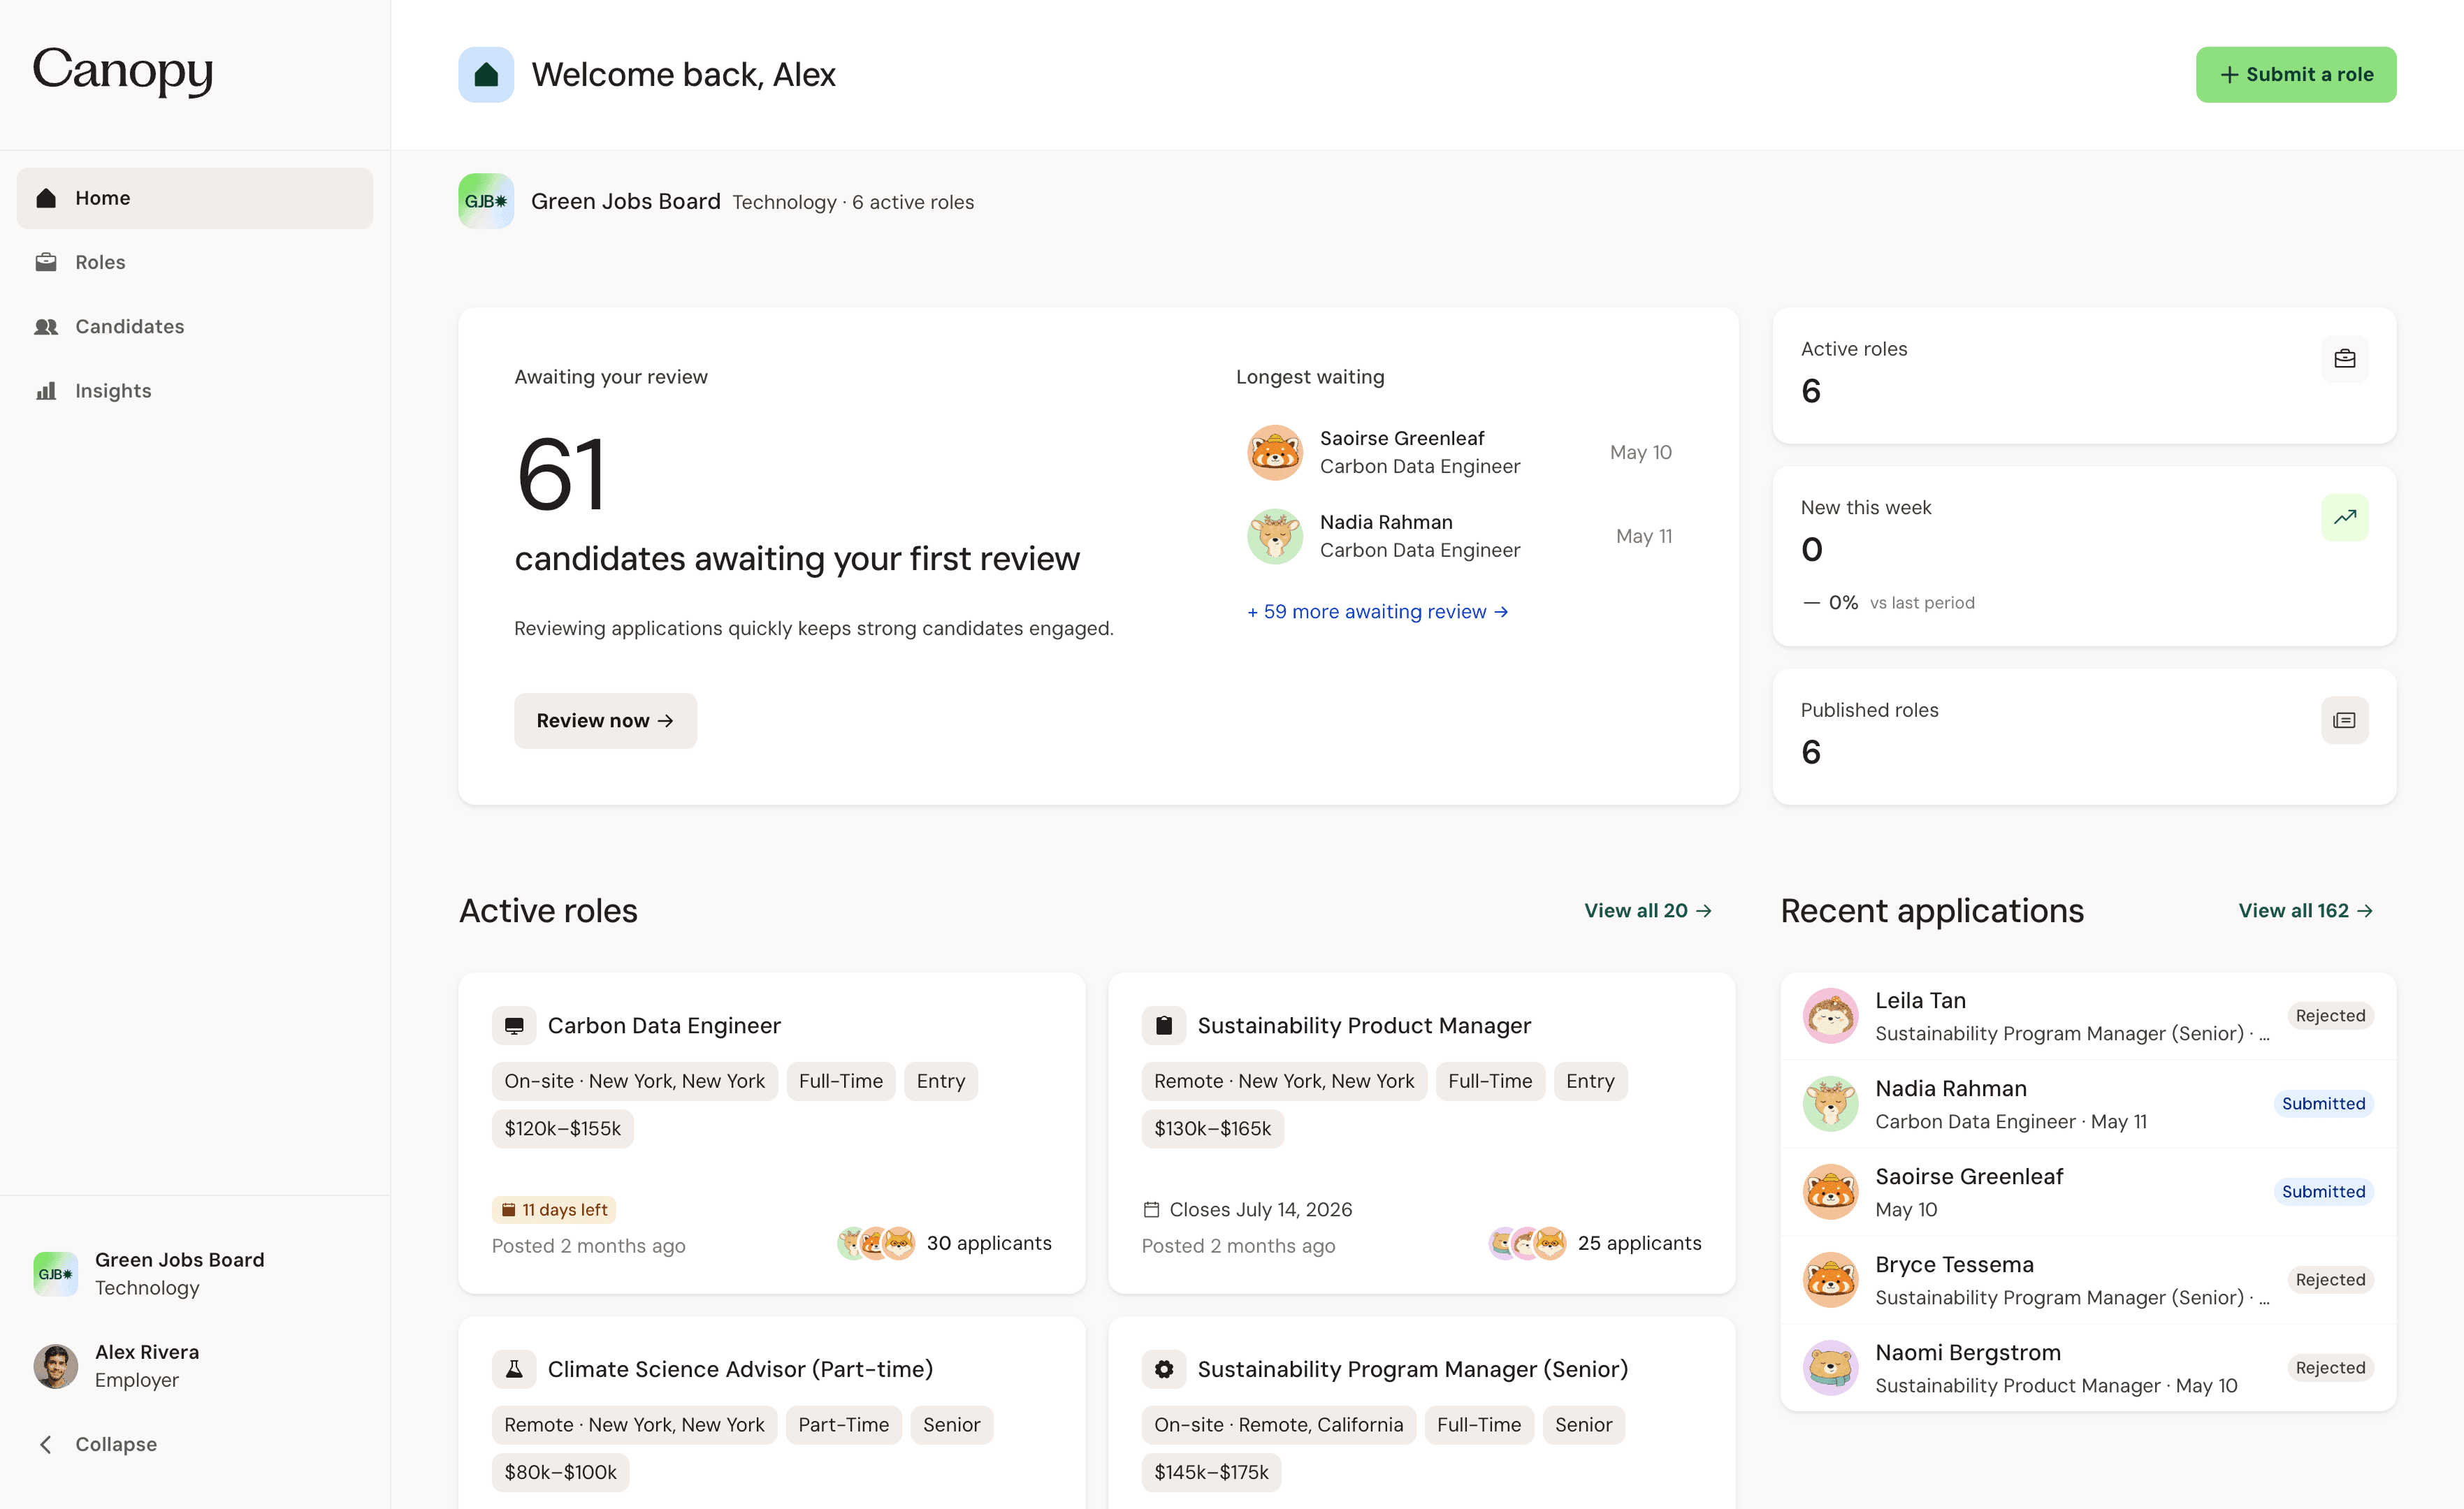
Task: Click the clipboard icon on Sustainability Product Manager
Action: click(1164, 1025)
